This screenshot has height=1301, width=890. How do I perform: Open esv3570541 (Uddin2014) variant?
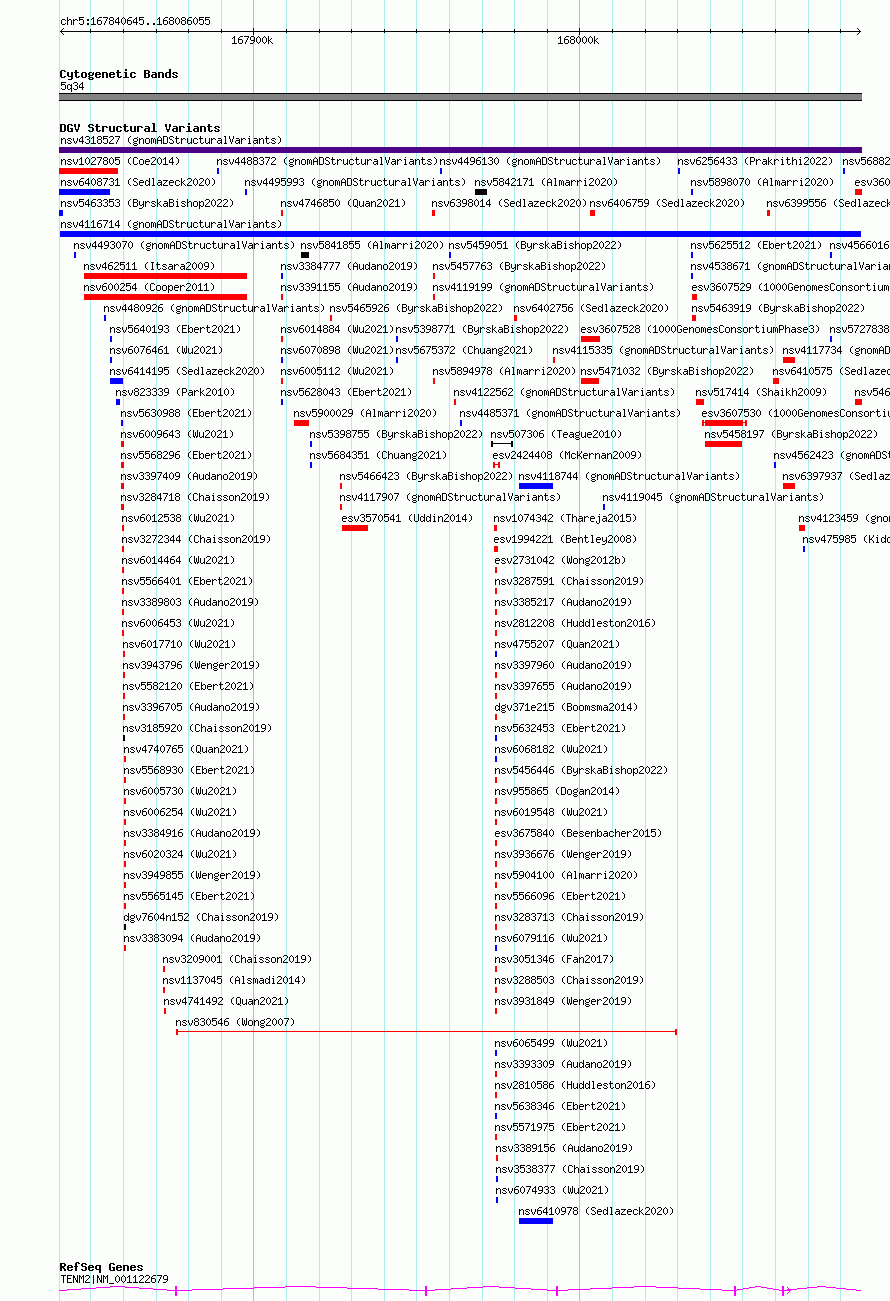coord(407,518)
